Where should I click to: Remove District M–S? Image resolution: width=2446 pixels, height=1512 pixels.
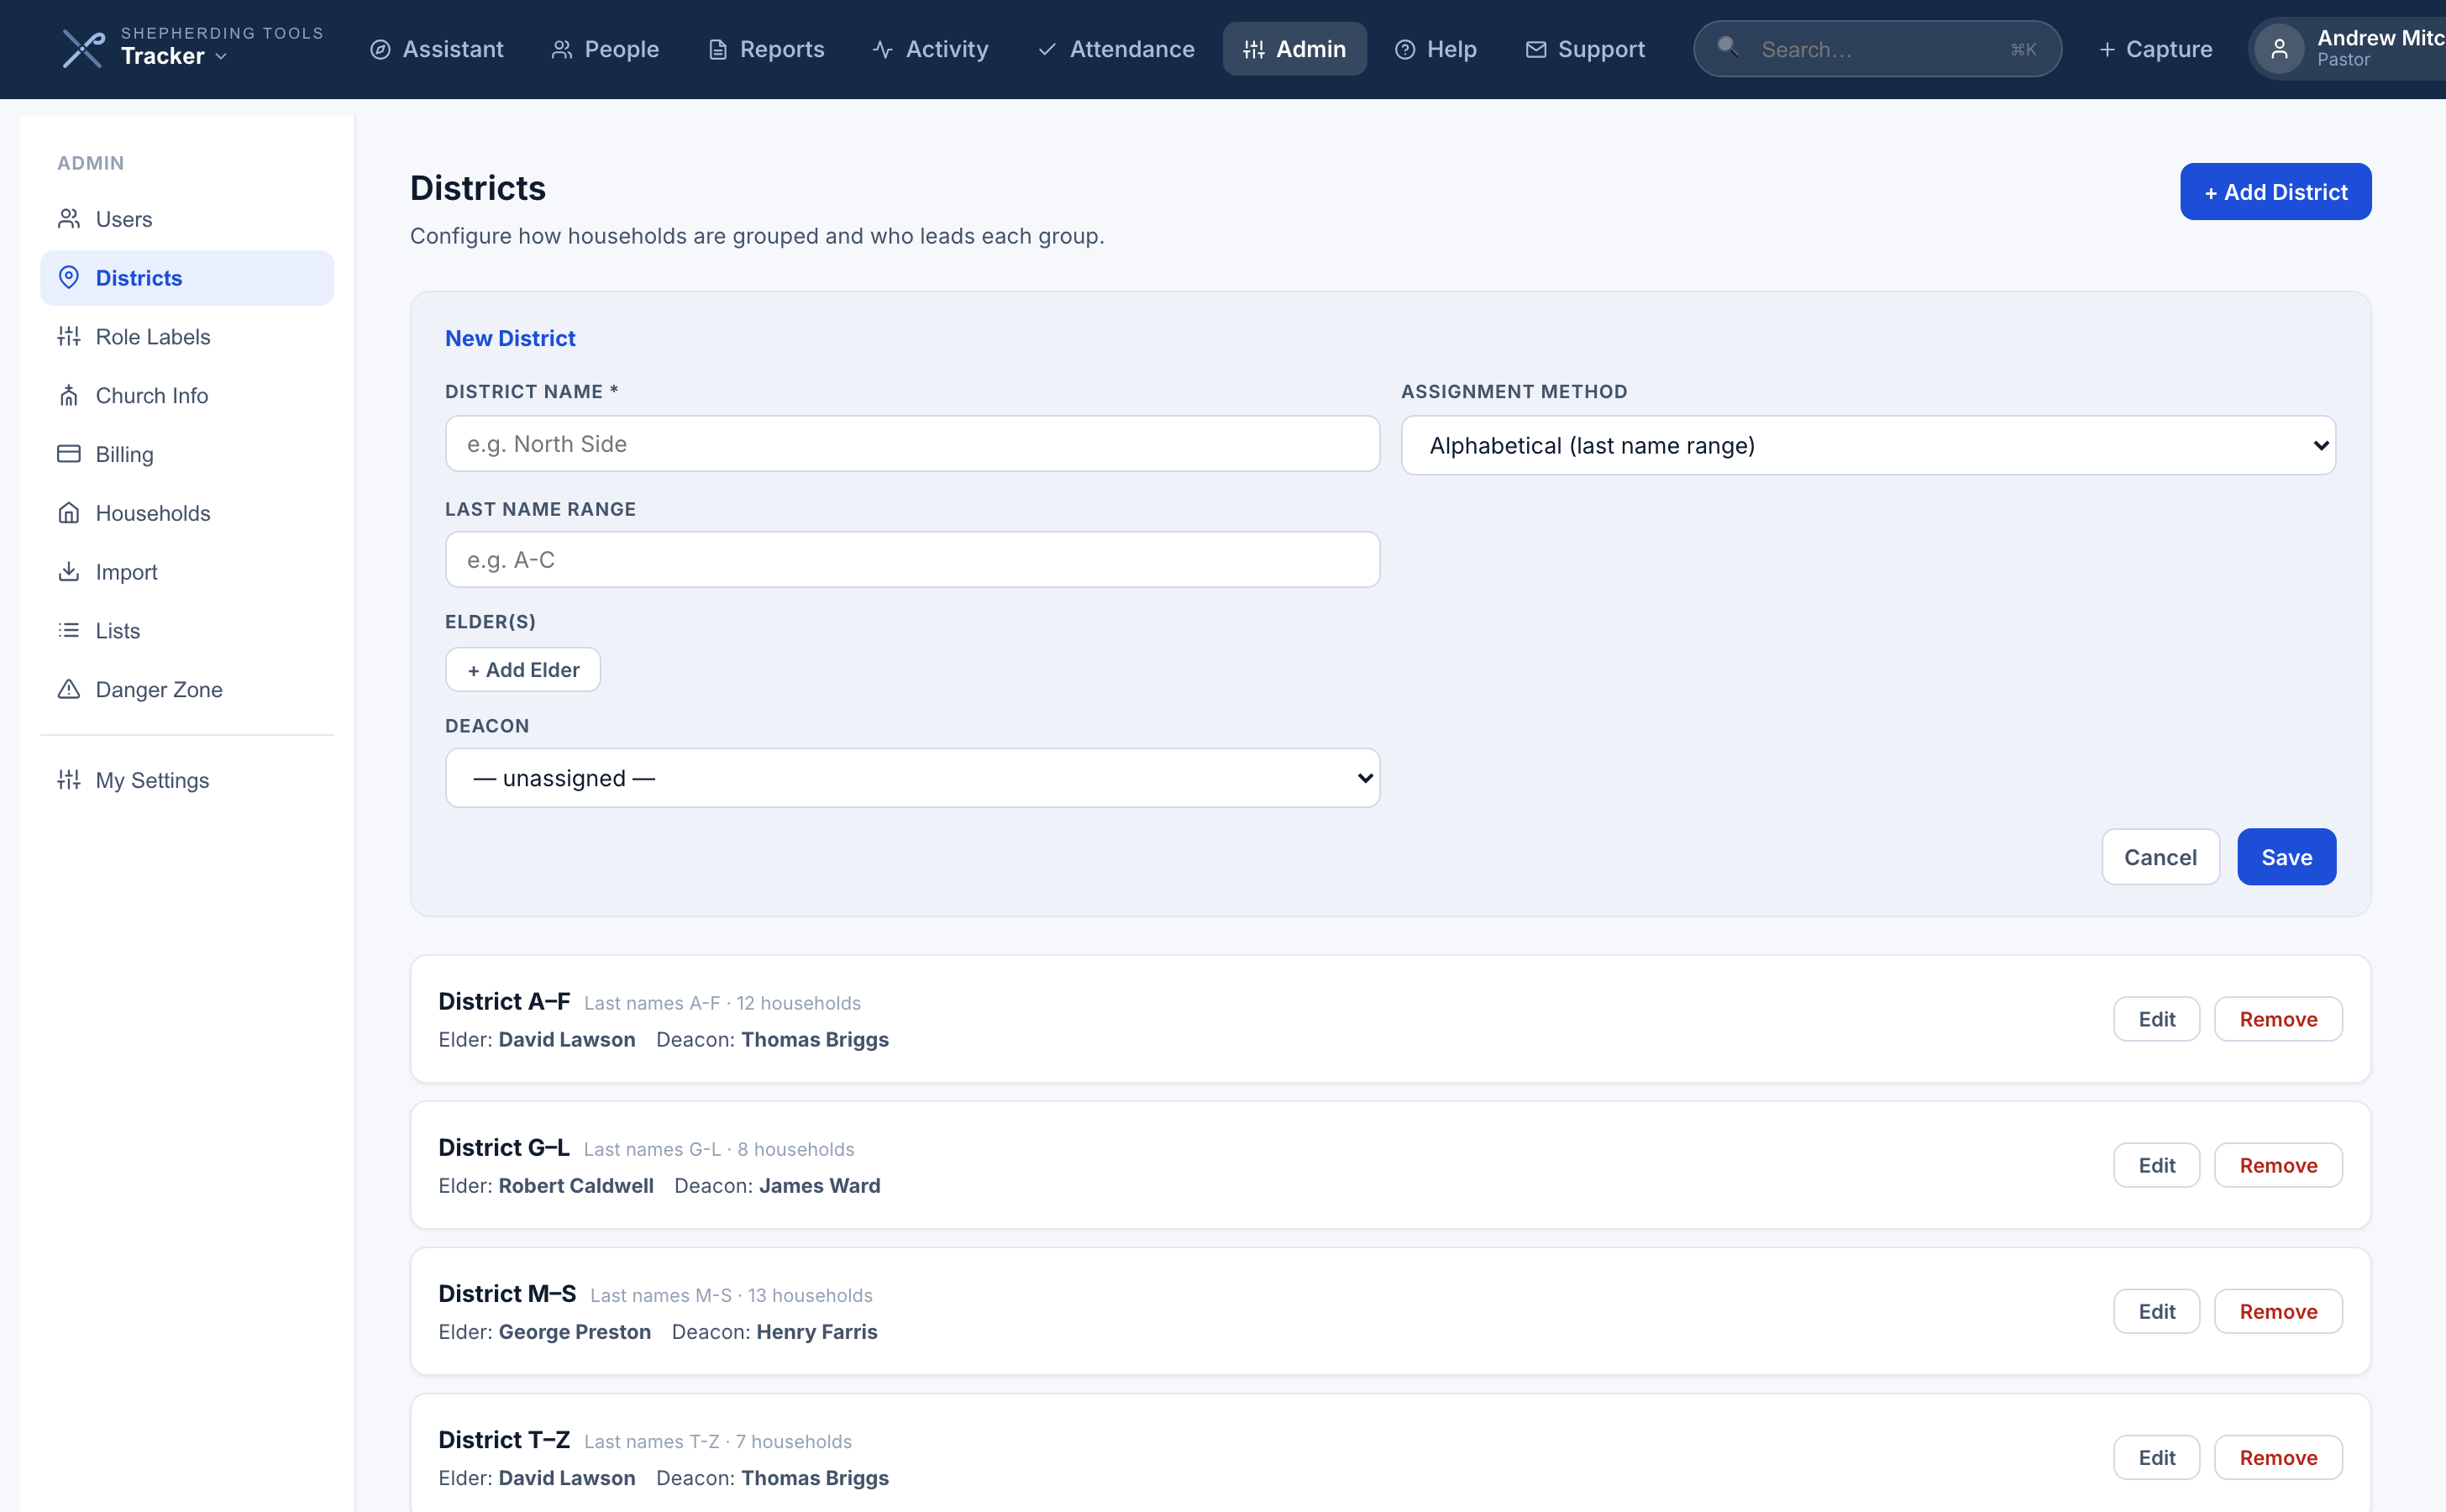coord(2277,1311)
